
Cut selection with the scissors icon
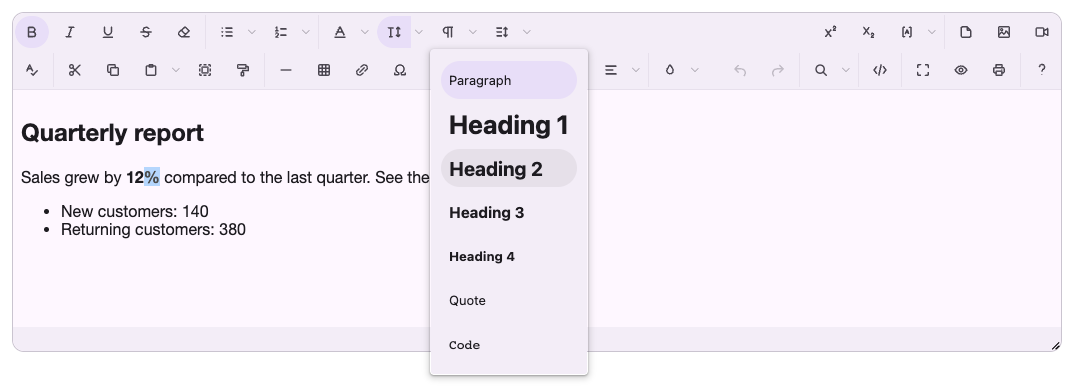(x=75, y=70)
